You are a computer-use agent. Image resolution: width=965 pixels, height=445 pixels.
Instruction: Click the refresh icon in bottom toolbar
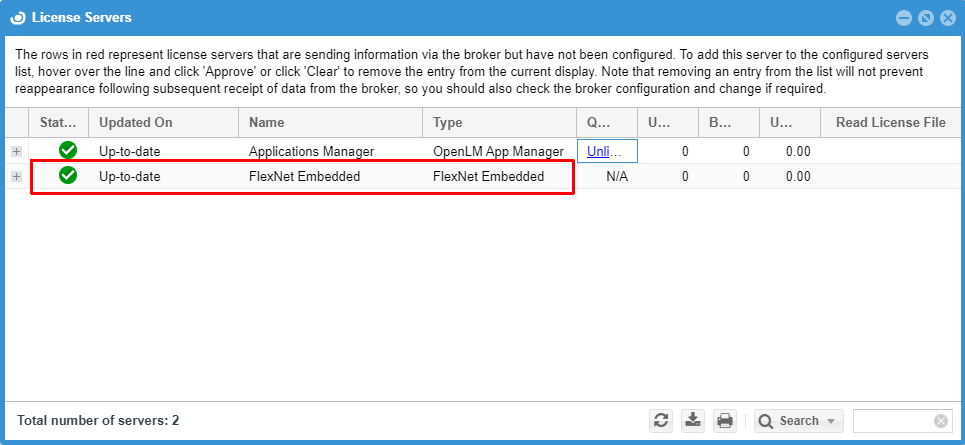pyautogui.click(x=661, y=421)
